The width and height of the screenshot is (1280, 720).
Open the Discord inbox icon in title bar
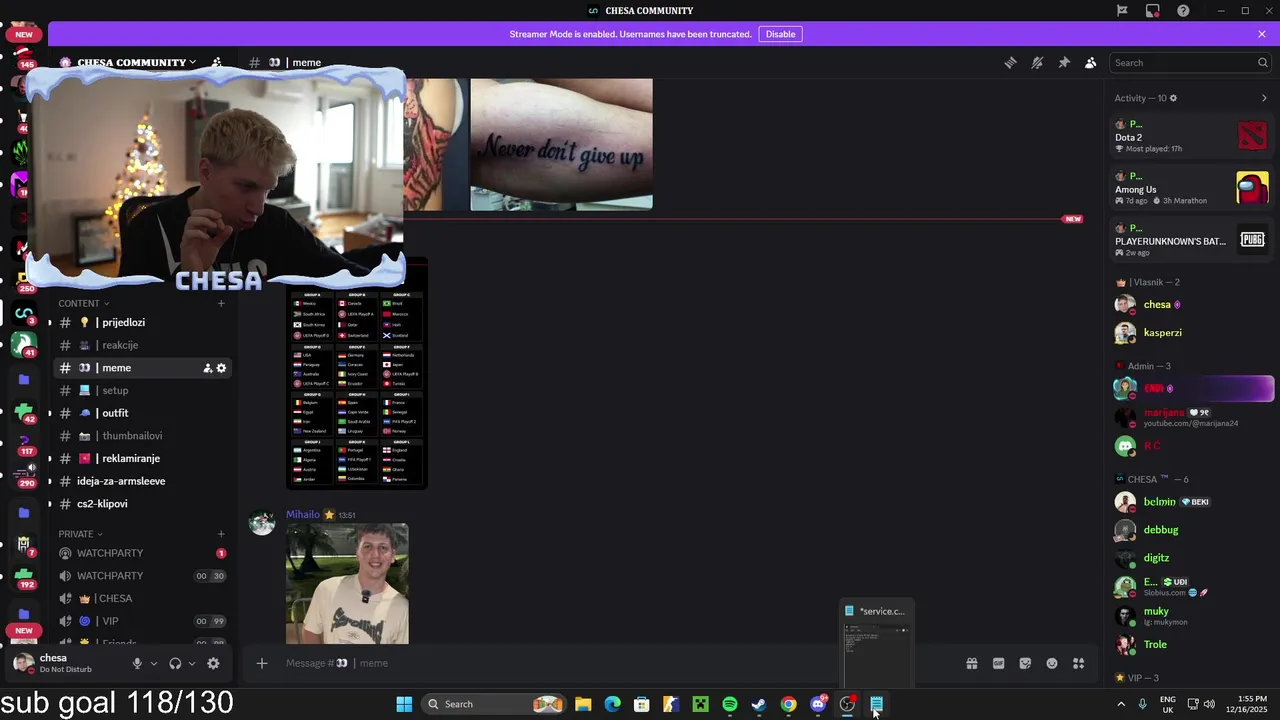(x=1153, y=11)
